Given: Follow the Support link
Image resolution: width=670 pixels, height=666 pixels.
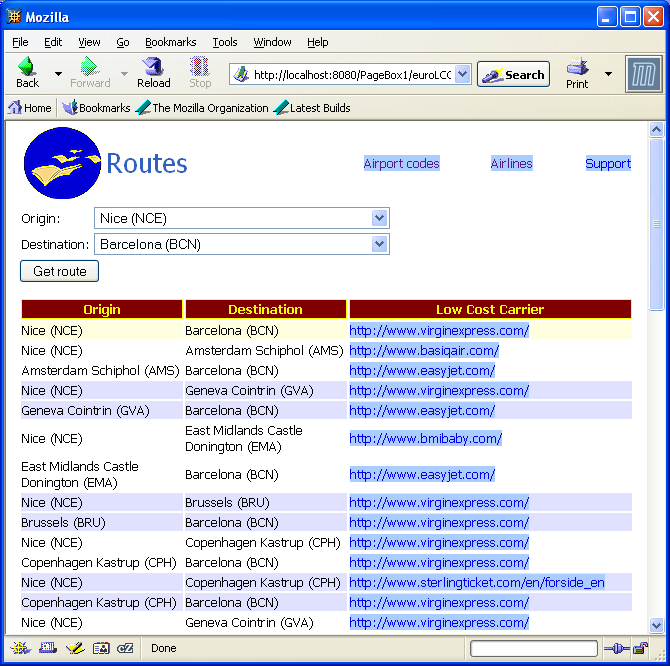Looking at the screenshot, I should pyautogui.click(x=608, y=164).
